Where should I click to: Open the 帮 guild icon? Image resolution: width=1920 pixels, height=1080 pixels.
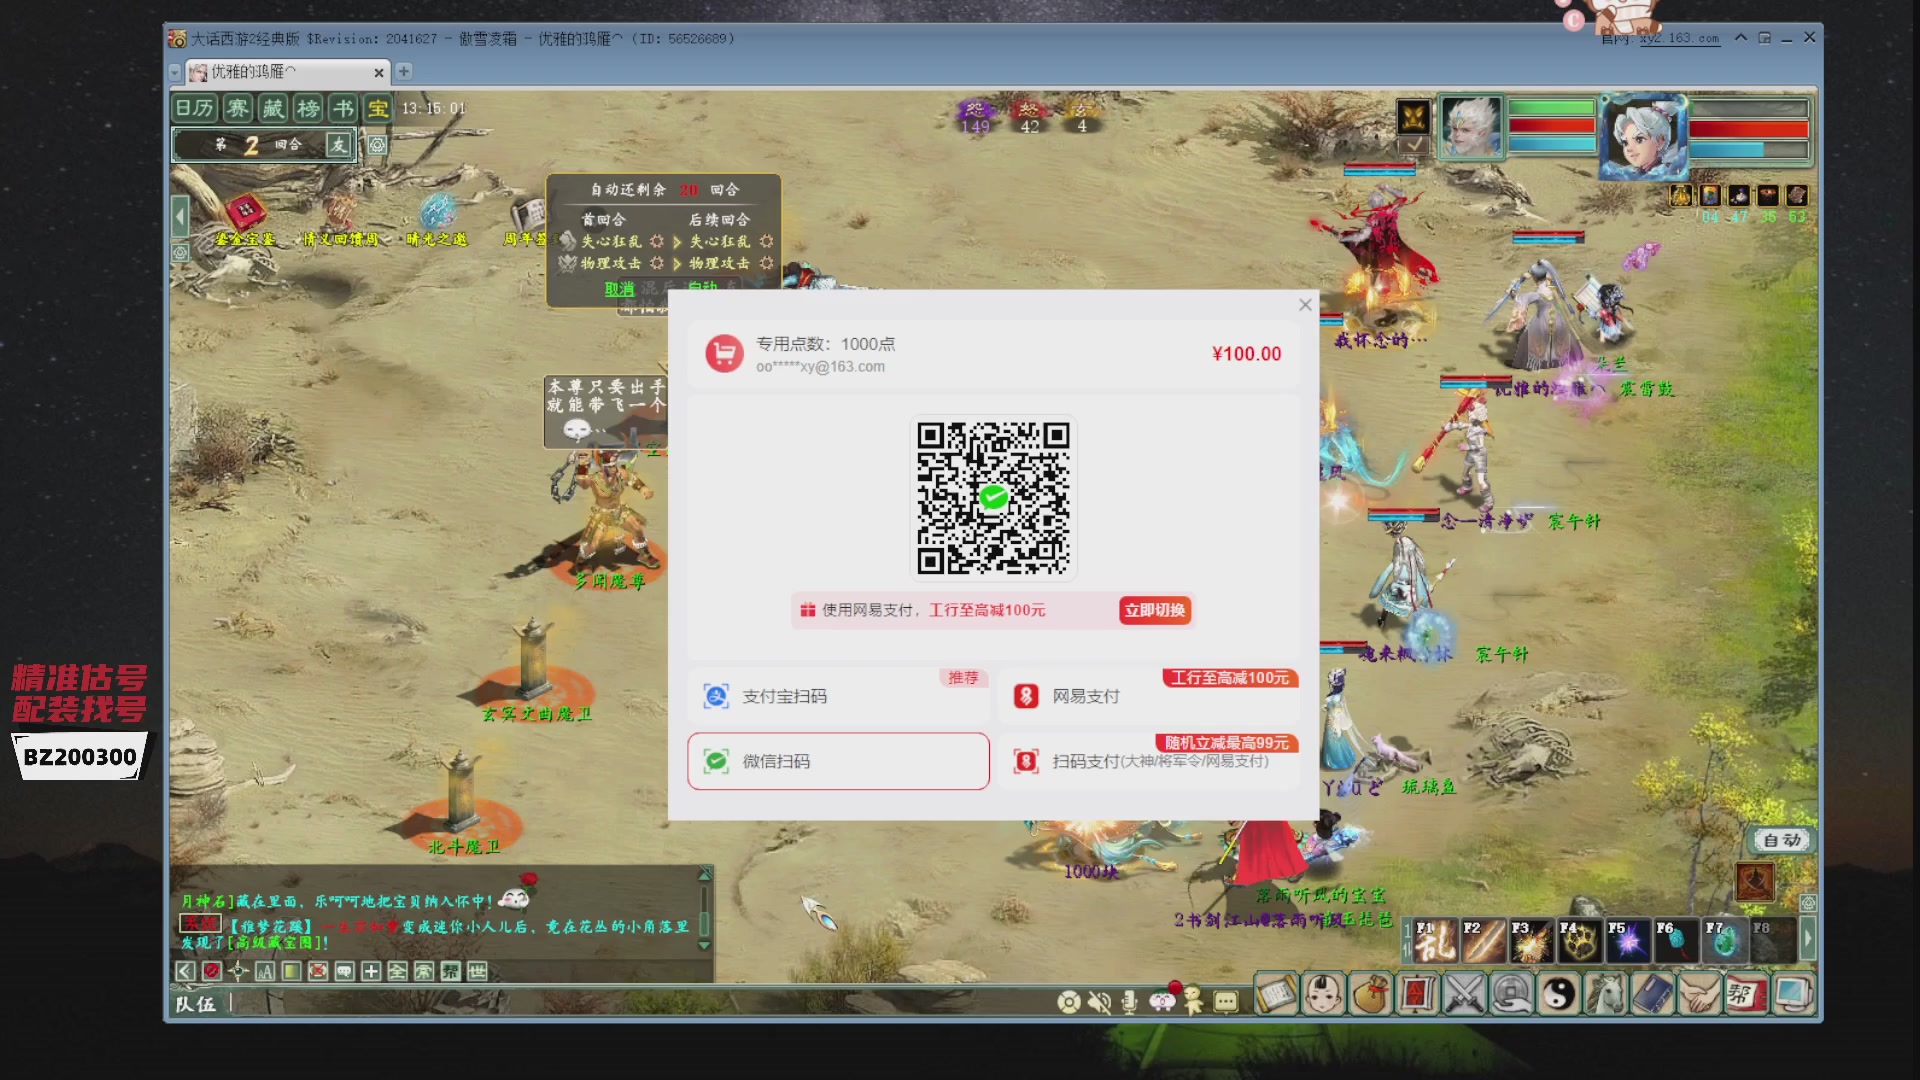1746,994
